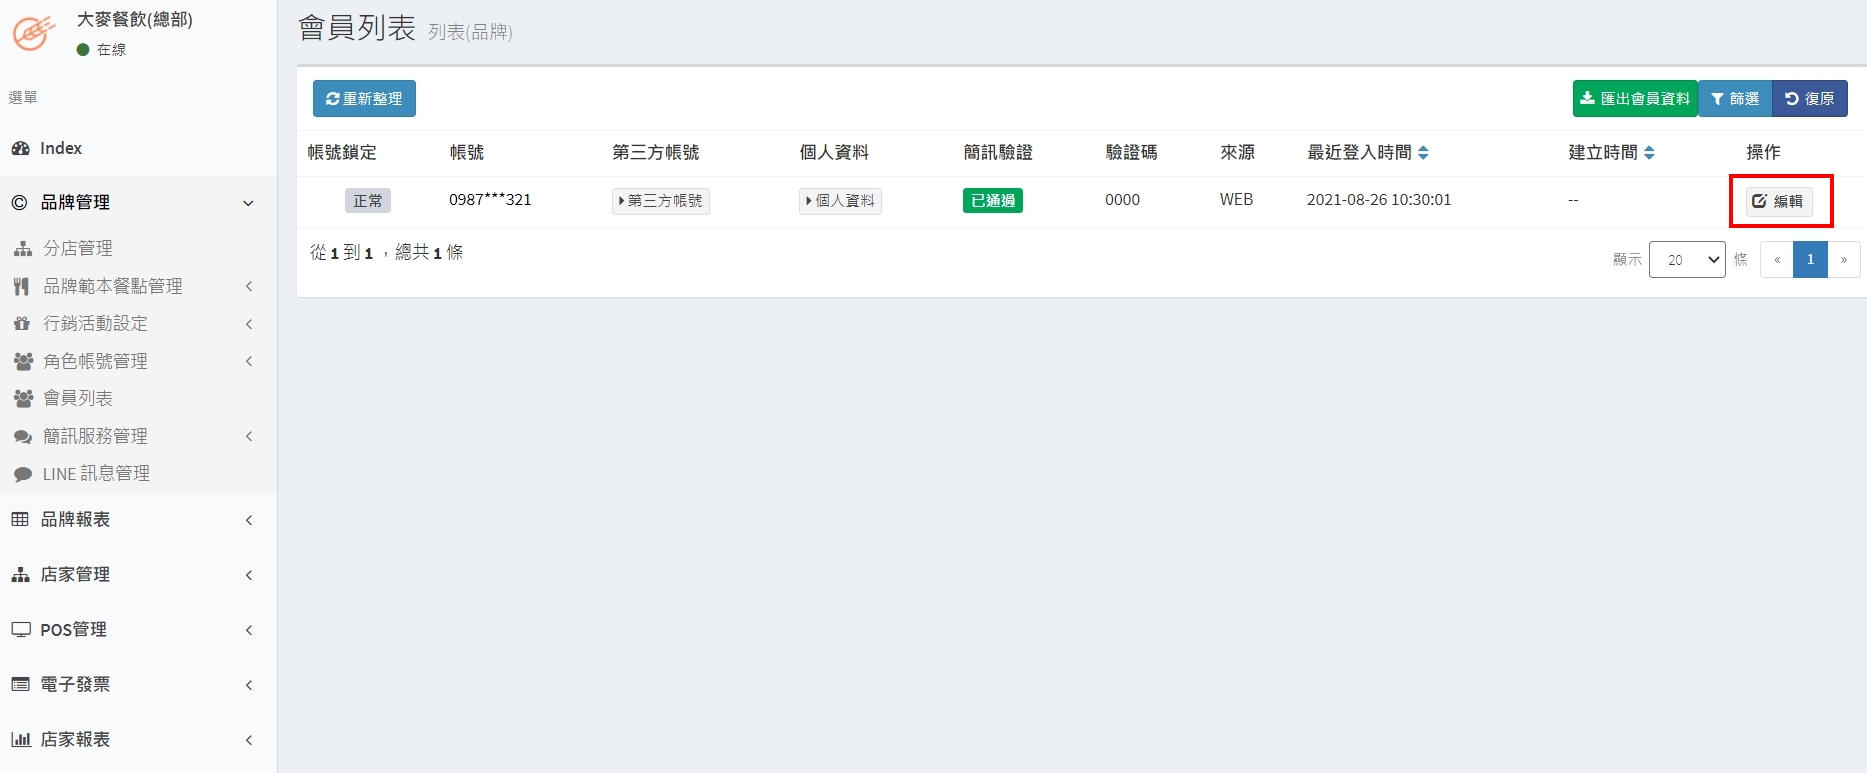
Task: Click the 電子發票 invoice icon
Action: [20, 685]
